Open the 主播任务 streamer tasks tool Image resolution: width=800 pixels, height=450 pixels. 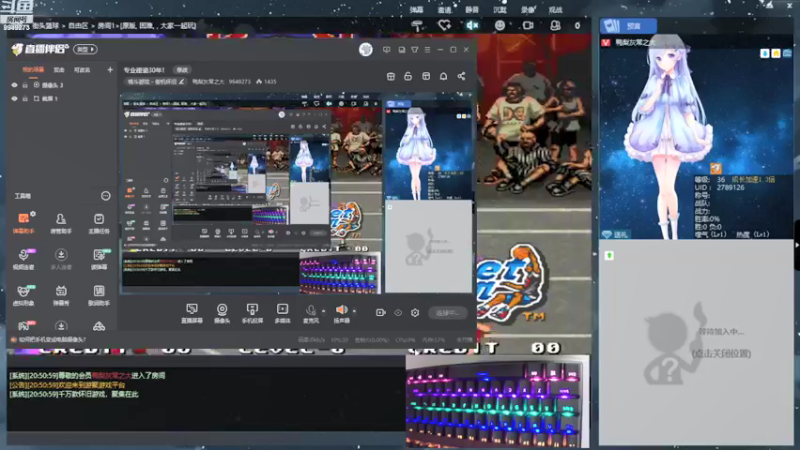tap(98, 223)
